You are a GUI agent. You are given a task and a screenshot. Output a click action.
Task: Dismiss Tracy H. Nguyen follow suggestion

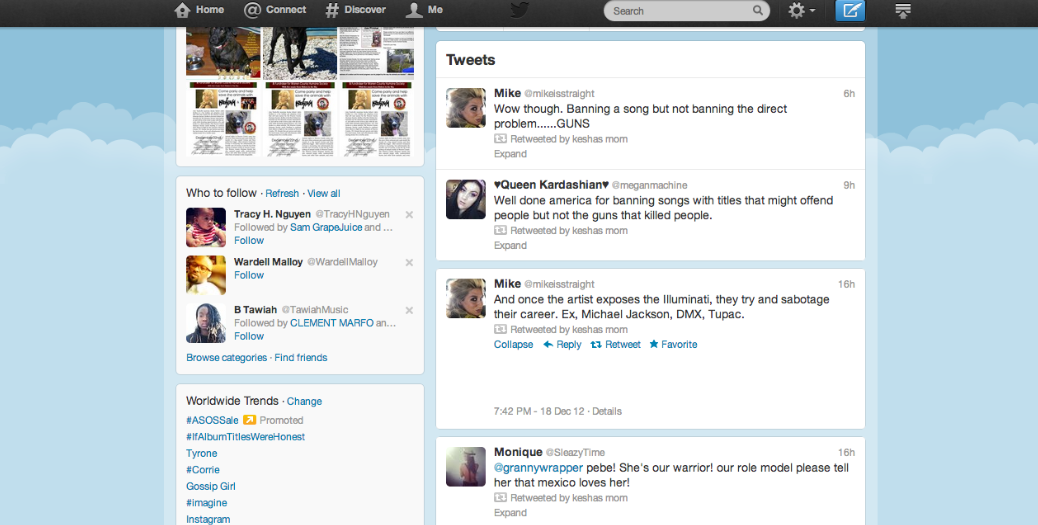coord(409,215)
